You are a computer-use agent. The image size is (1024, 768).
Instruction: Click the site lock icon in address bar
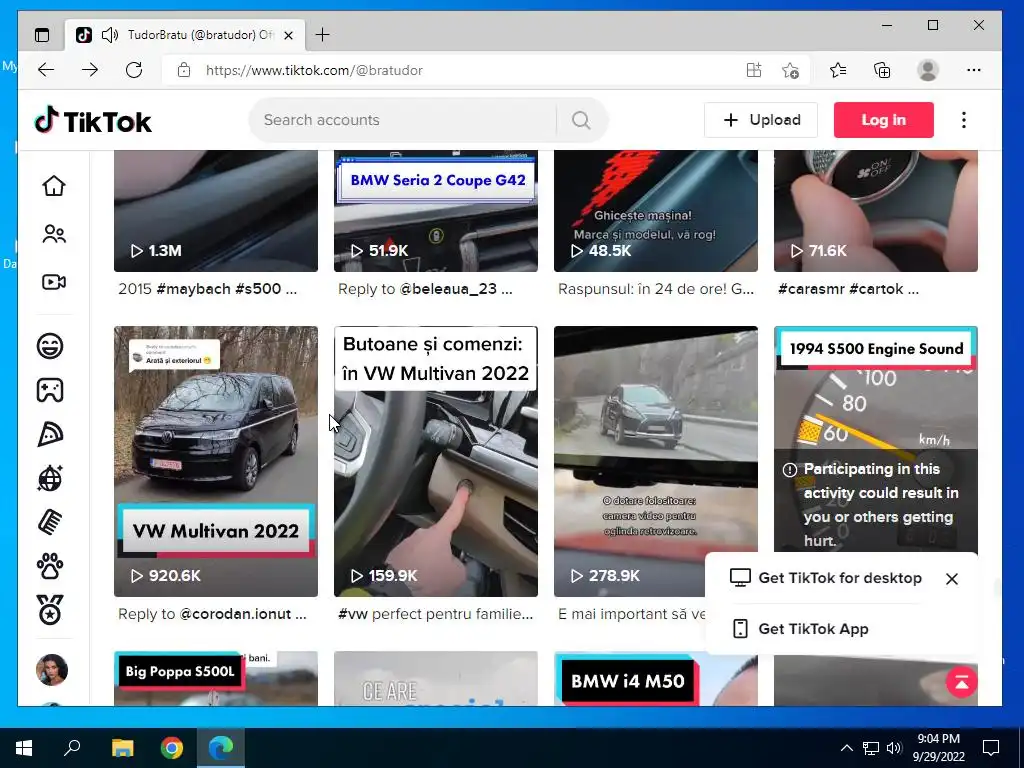(184, 70)
